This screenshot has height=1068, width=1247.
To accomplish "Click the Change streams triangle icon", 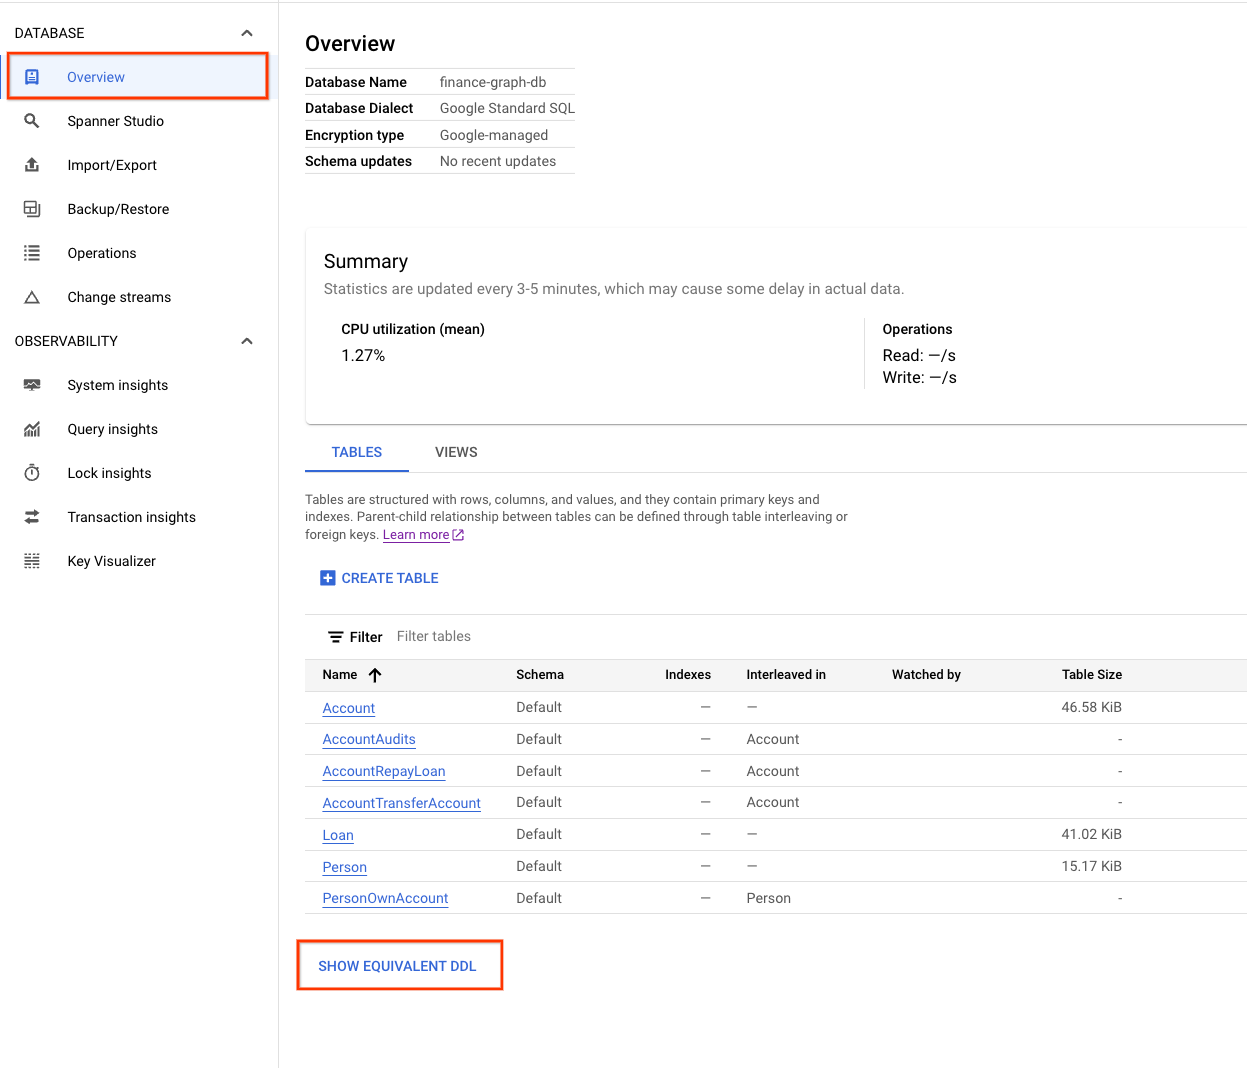I will [x=32, y=297].
